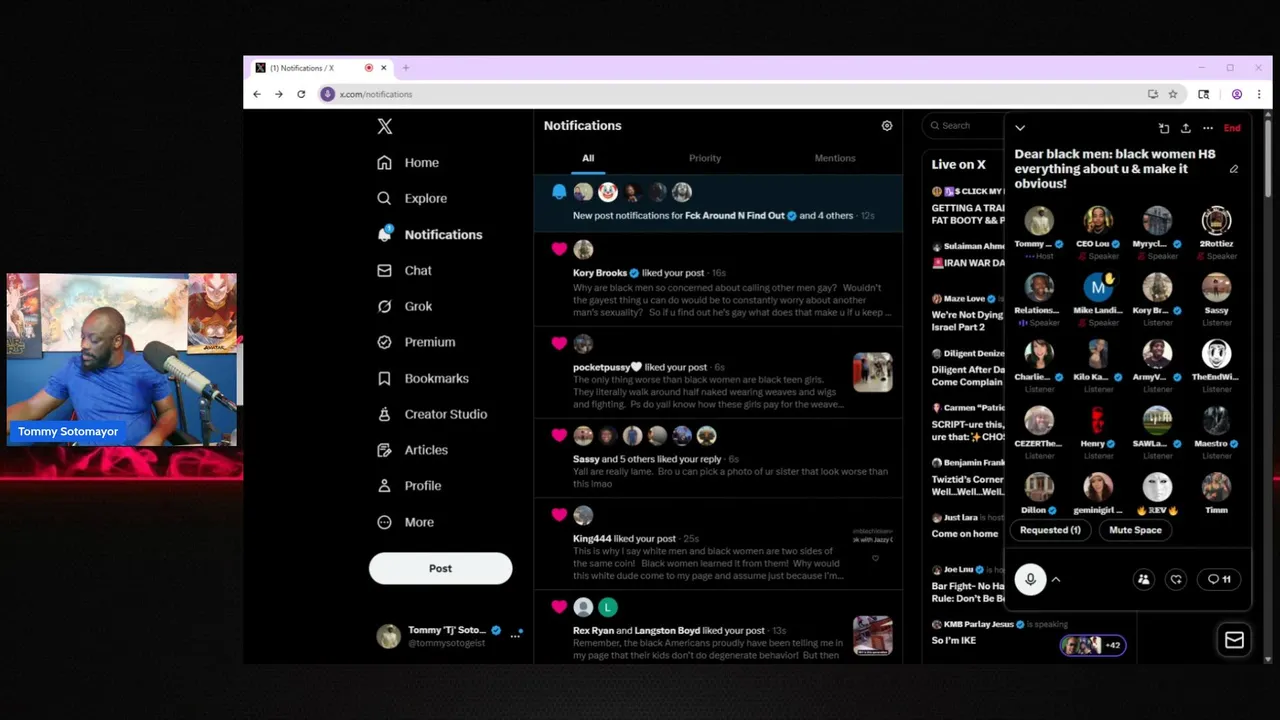The width and height of the screenshot is (1280, 720).
Task: End the Space
Action: pos(1232,128)
